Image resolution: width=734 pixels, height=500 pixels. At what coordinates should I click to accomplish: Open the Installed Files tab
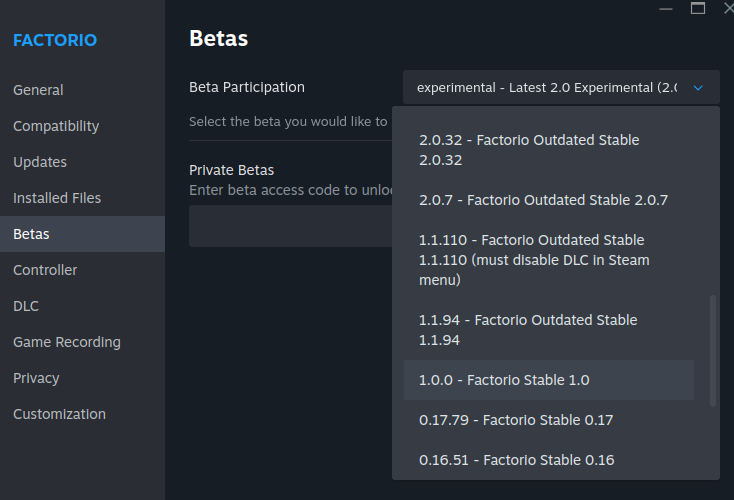[57, 198]
